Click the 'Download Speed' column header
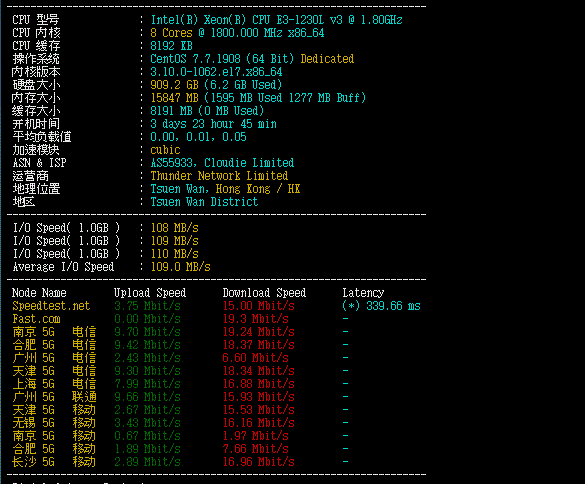Viewport: 585px width, 484px height. click(264, 293)
